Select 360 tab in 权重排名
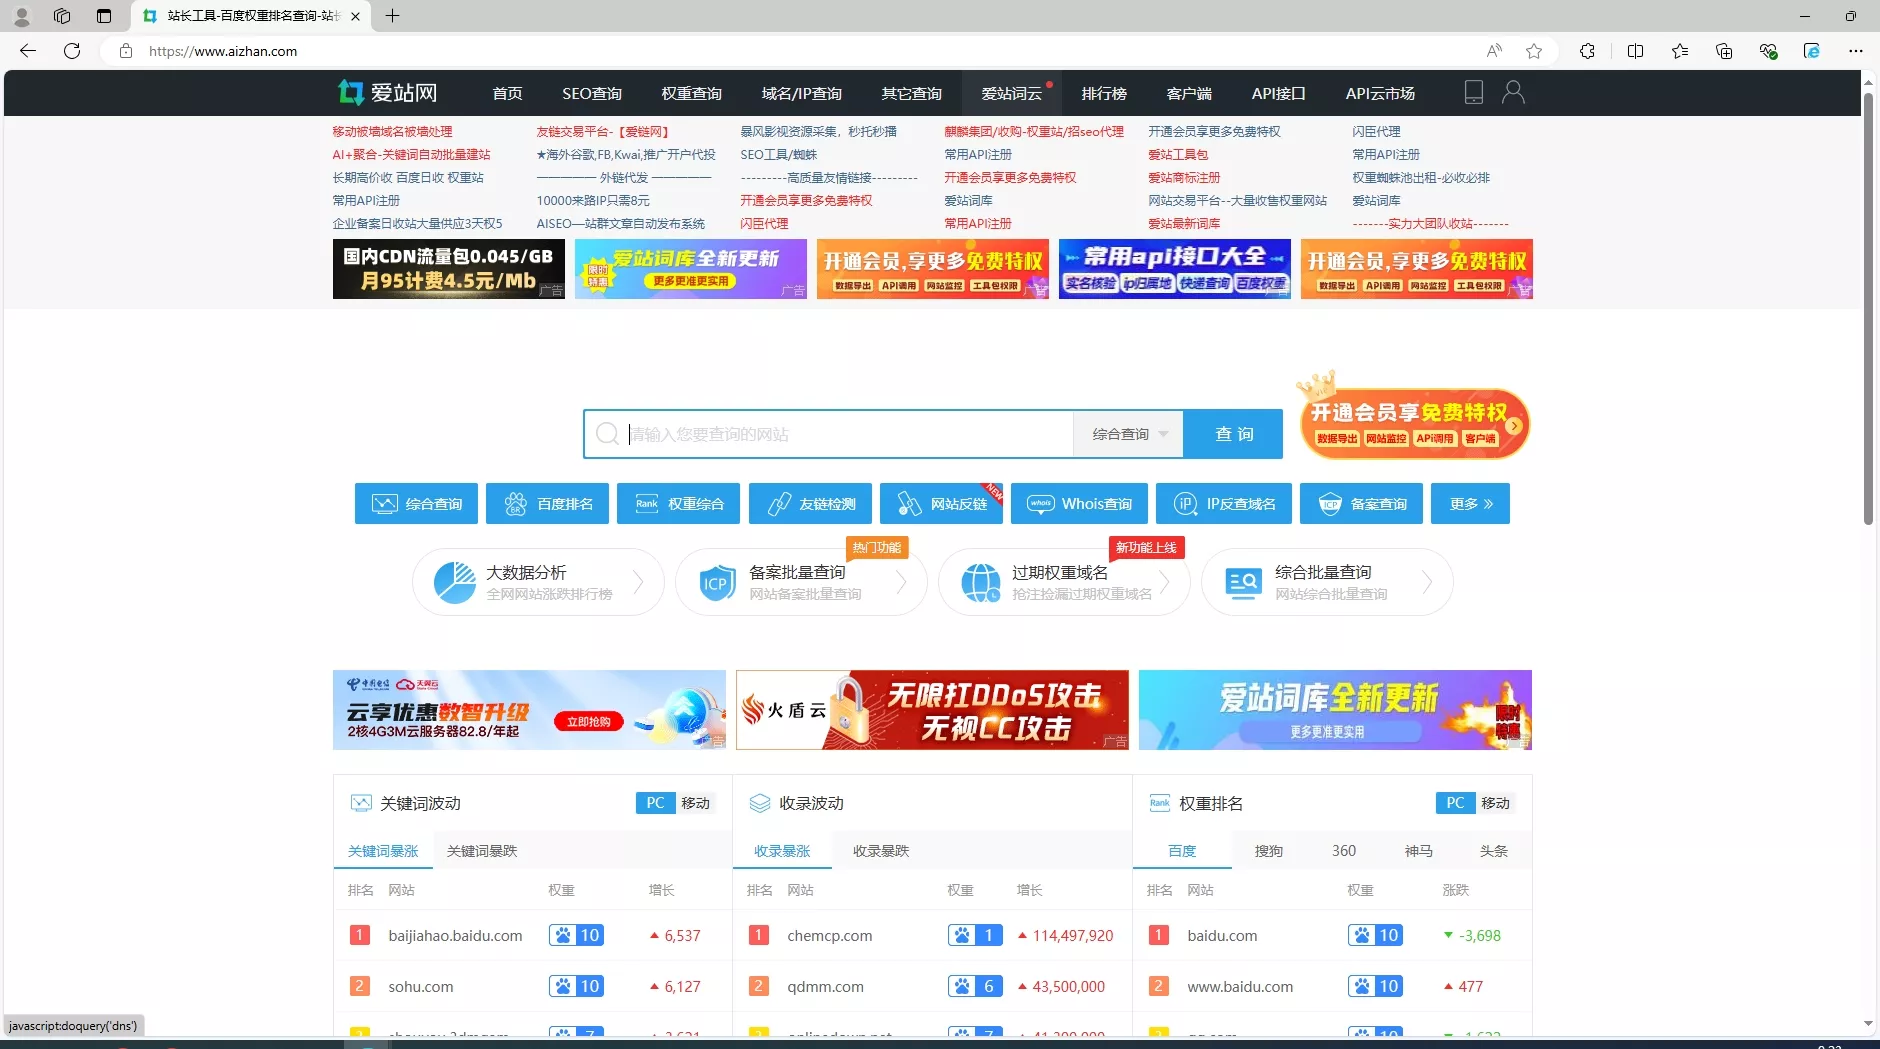 coord(1344,851)
